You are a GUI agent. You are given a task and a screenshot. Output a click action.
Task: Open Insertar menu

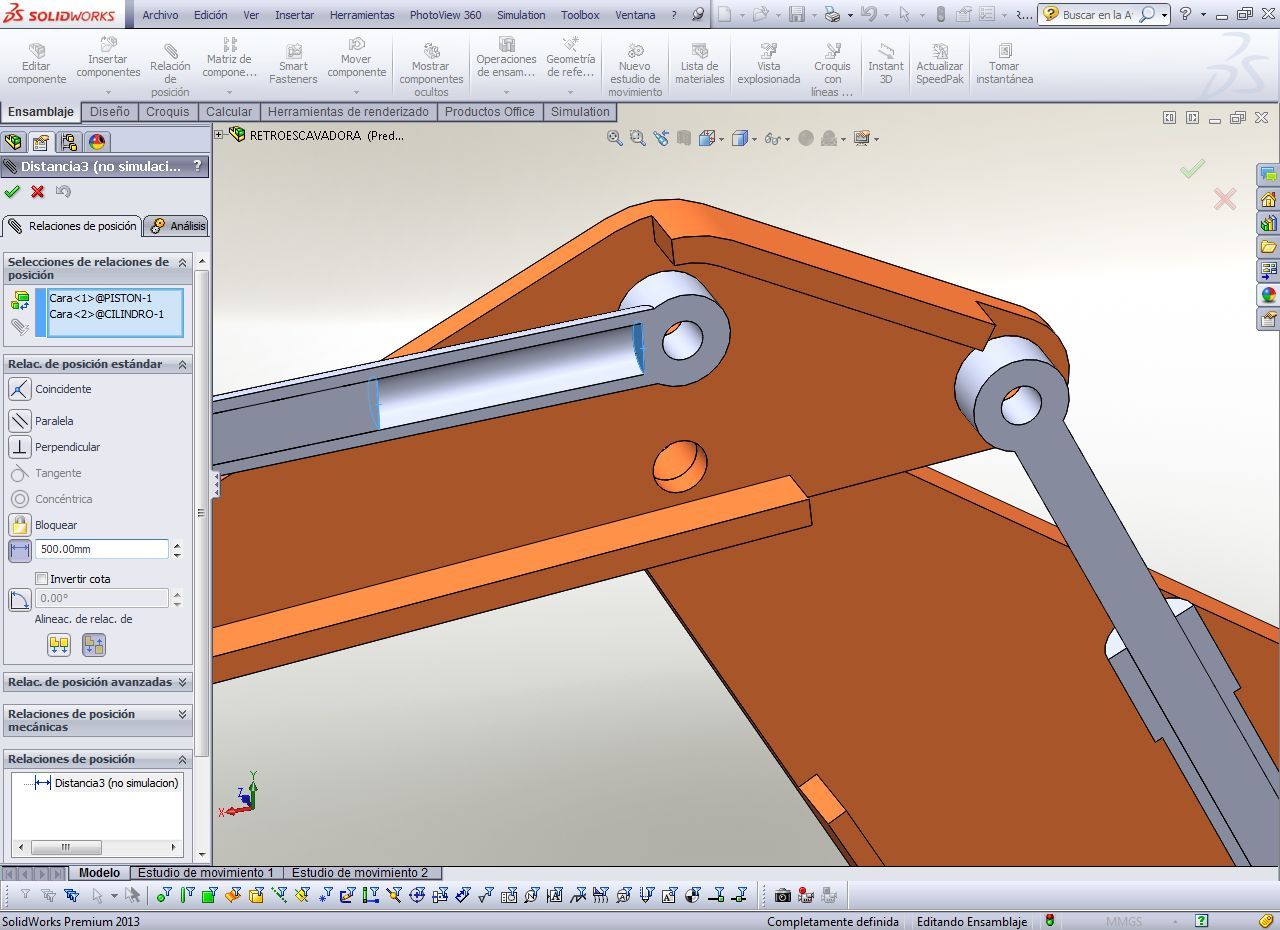click(x=294, y=15)
